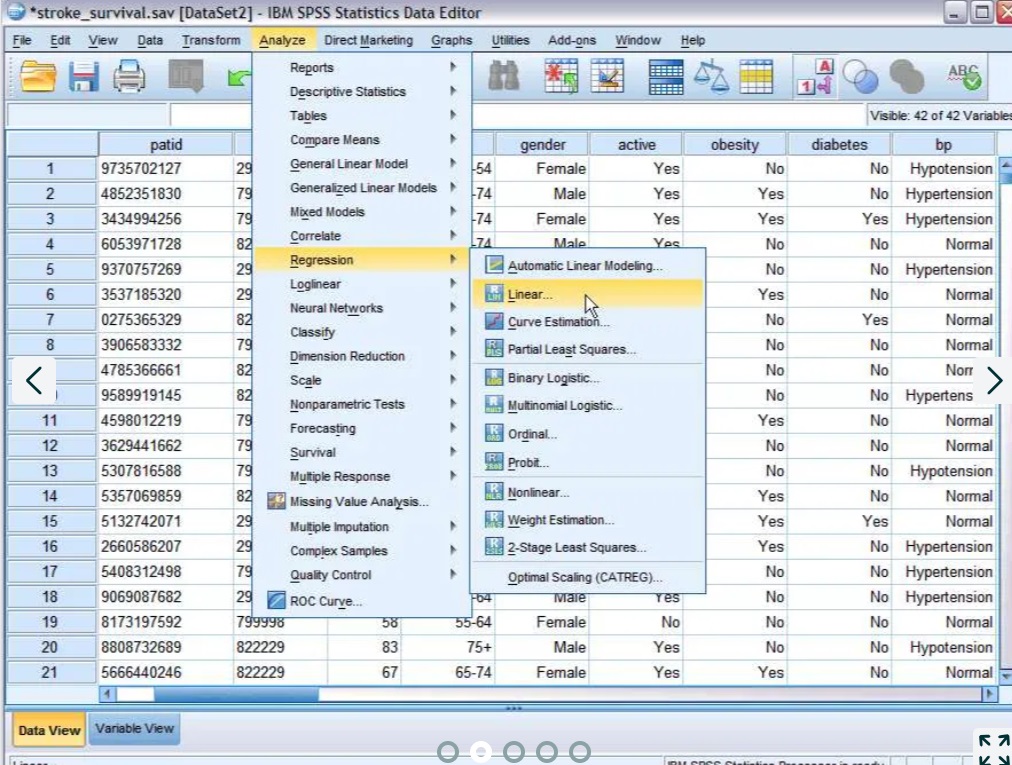Expand the Compare Means submenu
The width and height of the screenshot is (1012, 765).
click(x=335, y=140)
